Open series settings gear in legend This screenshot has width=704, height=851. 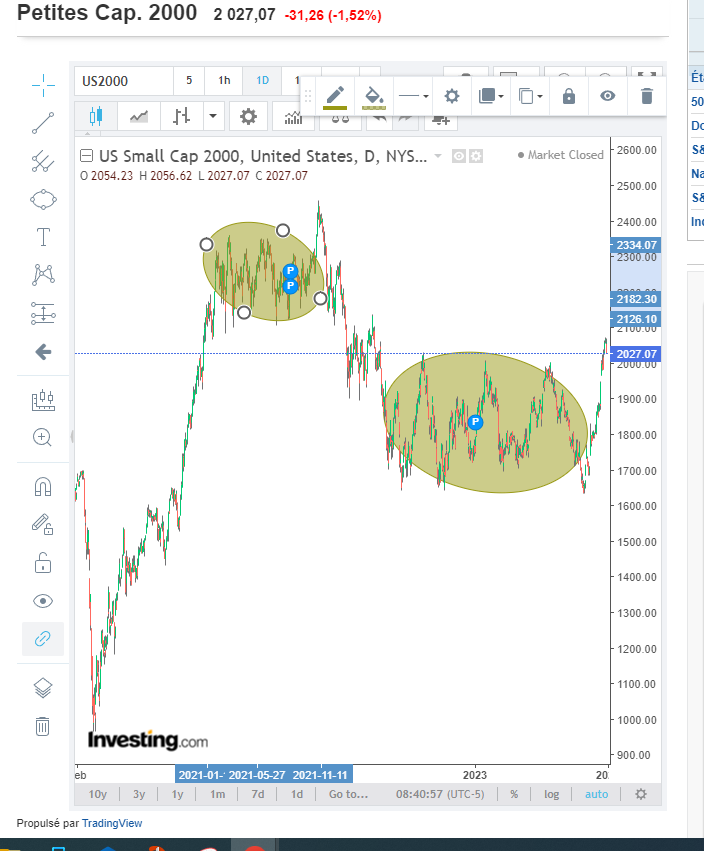click(476, 156)
